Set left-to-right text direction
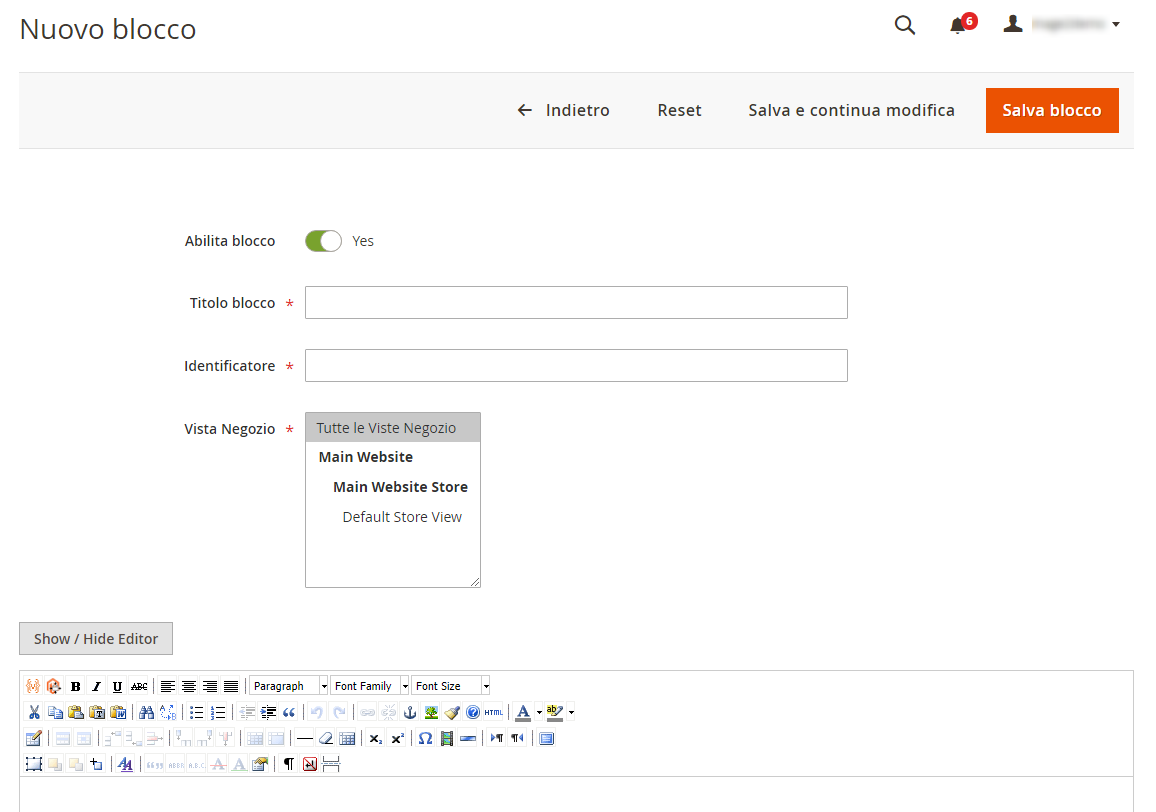The image size is (1156, 812). 497,738
